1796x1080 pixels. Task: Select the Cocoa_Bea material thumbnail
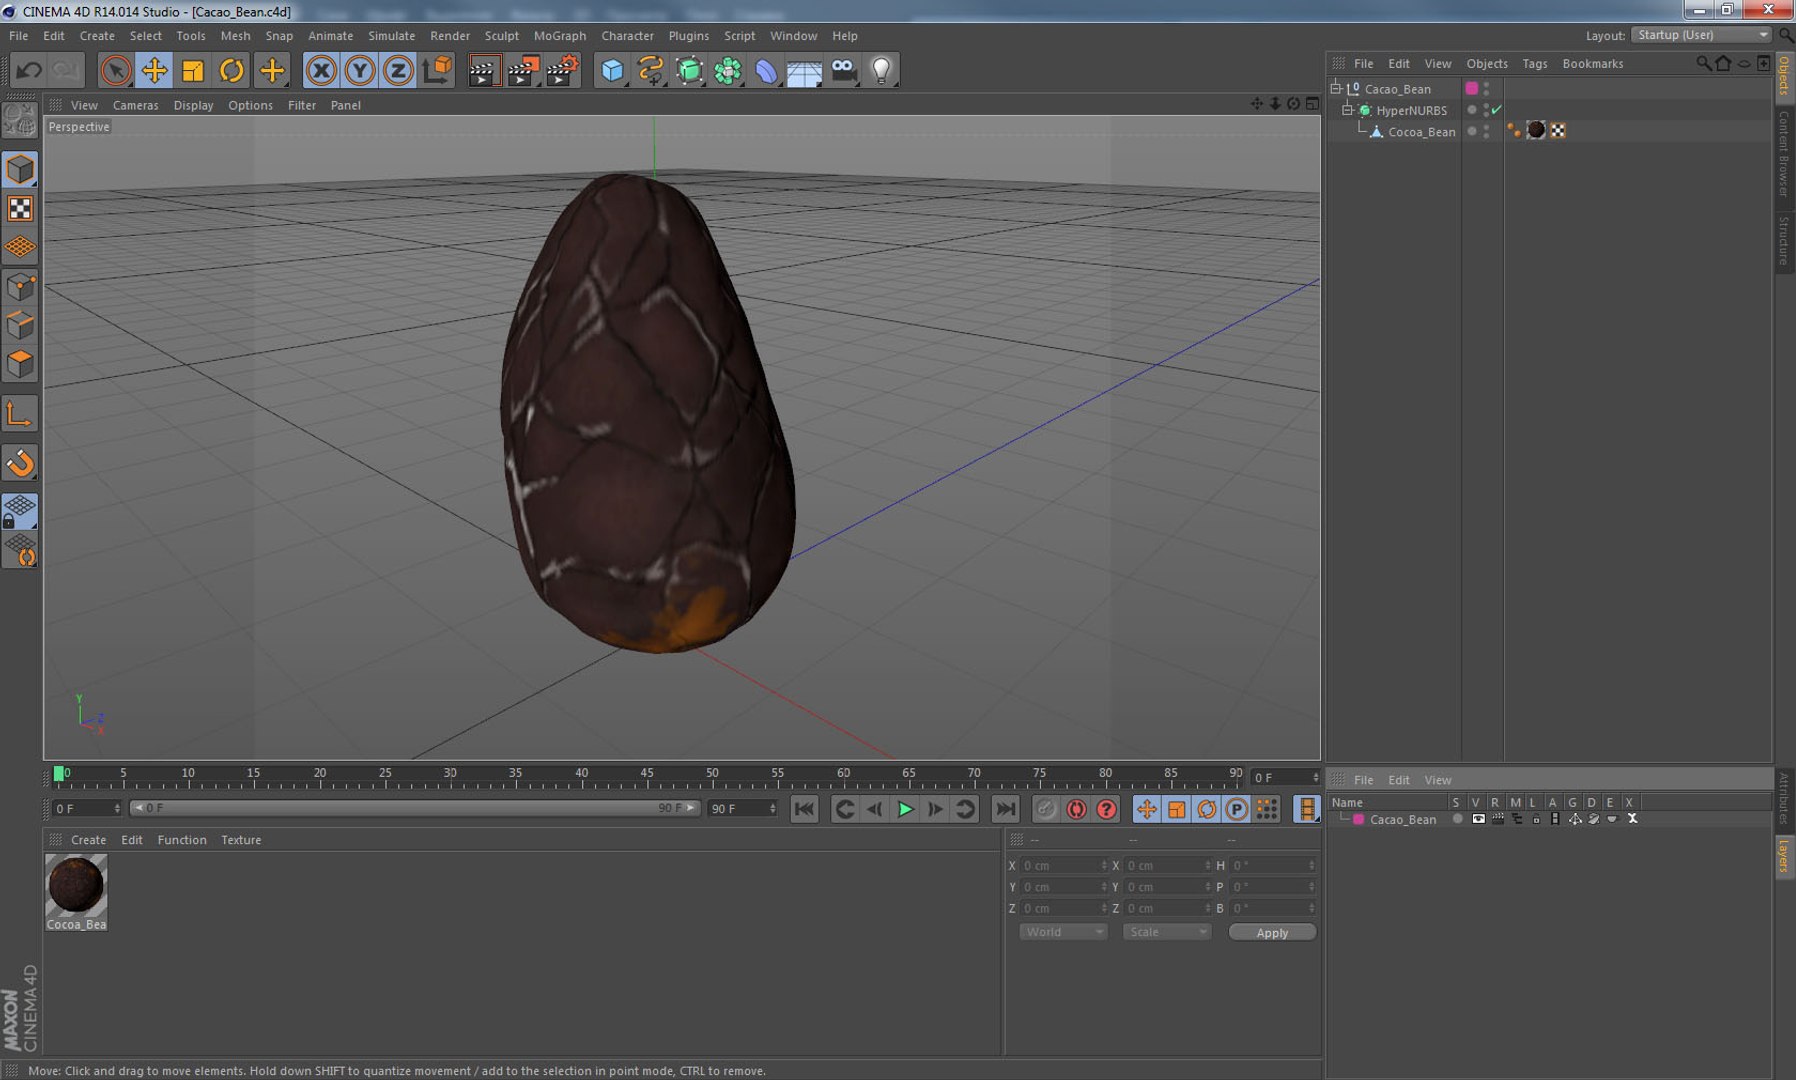(x=76, y=885)
